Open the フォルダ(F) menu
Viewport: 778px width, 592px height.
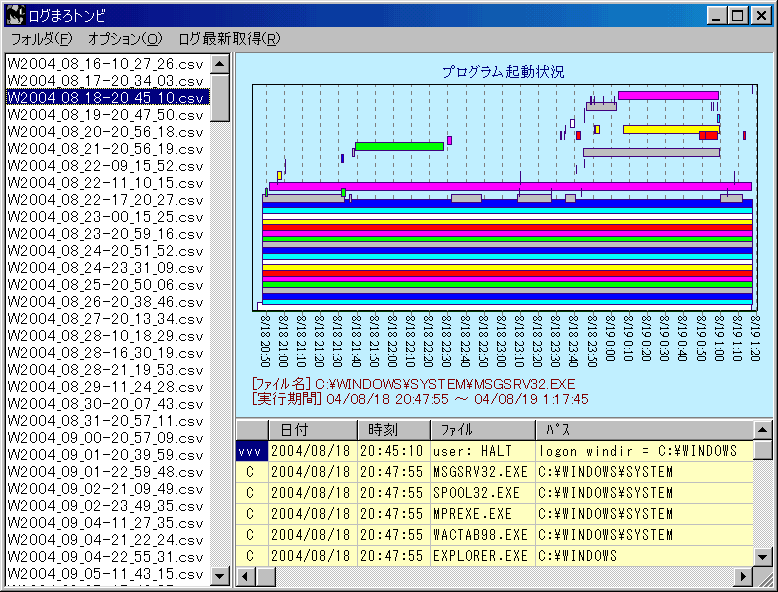(41, 39)
